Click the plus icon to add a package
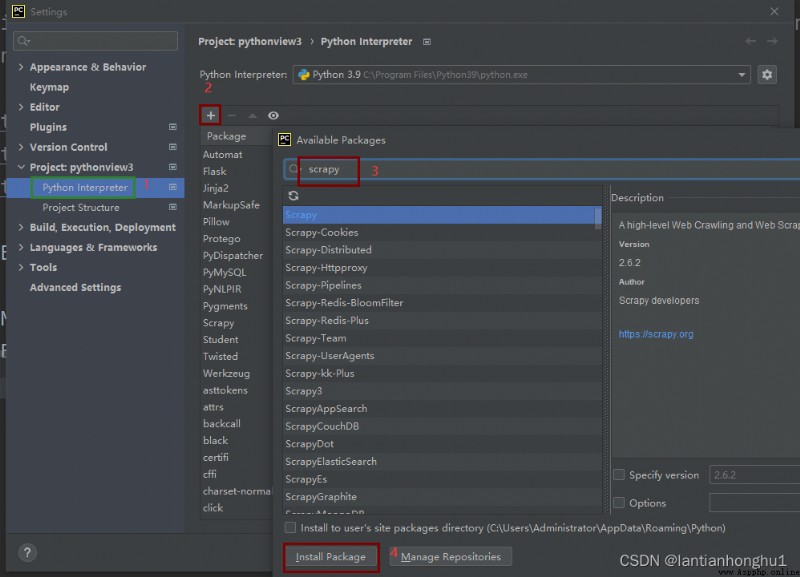 211,116
